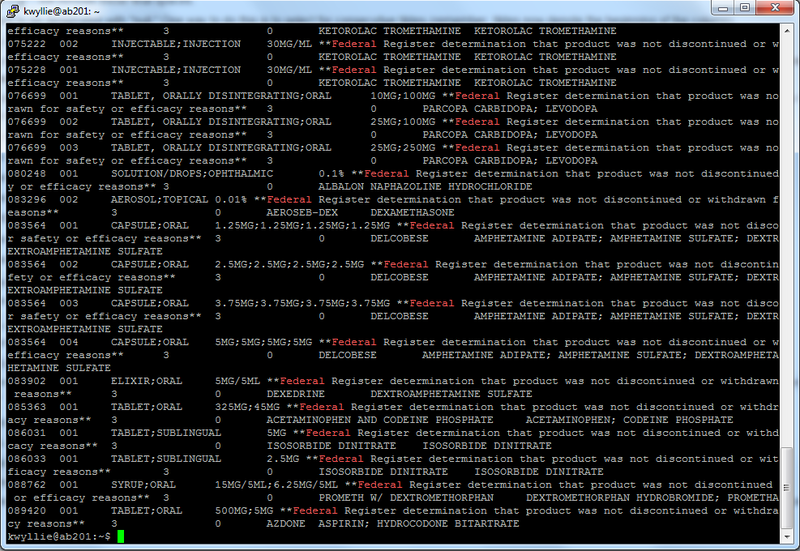Select application number 083296
The image size is (800, 551).
(x=27, y=200)
